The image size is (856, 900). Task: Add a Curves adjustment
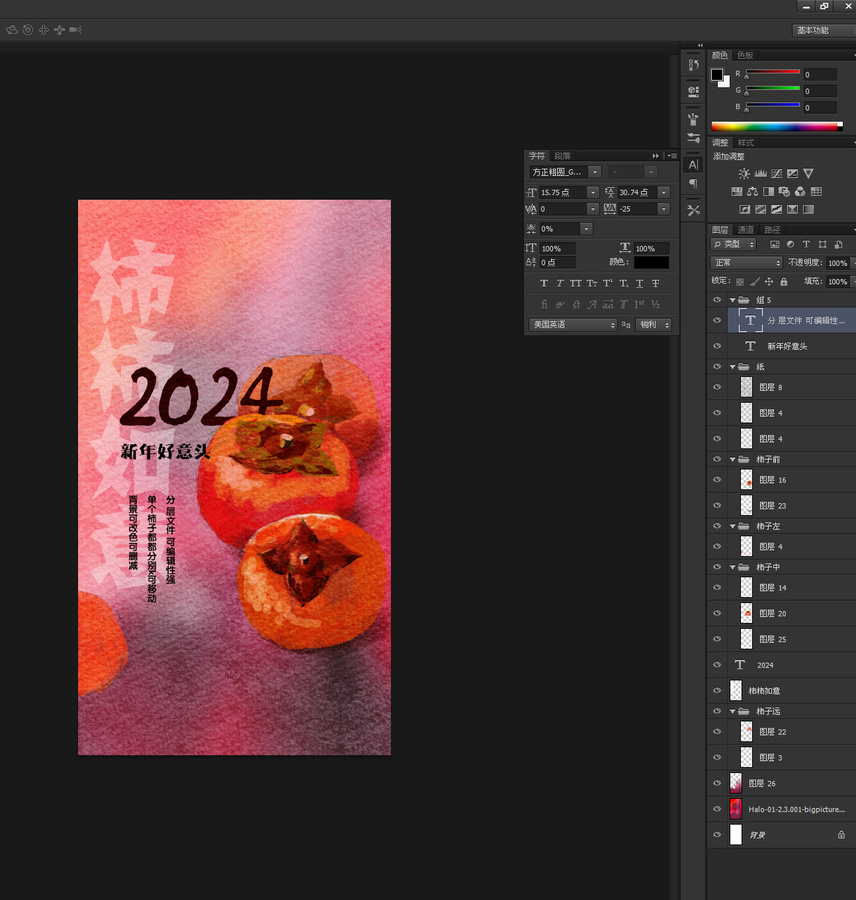pyautogui.click(x=777, y=173)
